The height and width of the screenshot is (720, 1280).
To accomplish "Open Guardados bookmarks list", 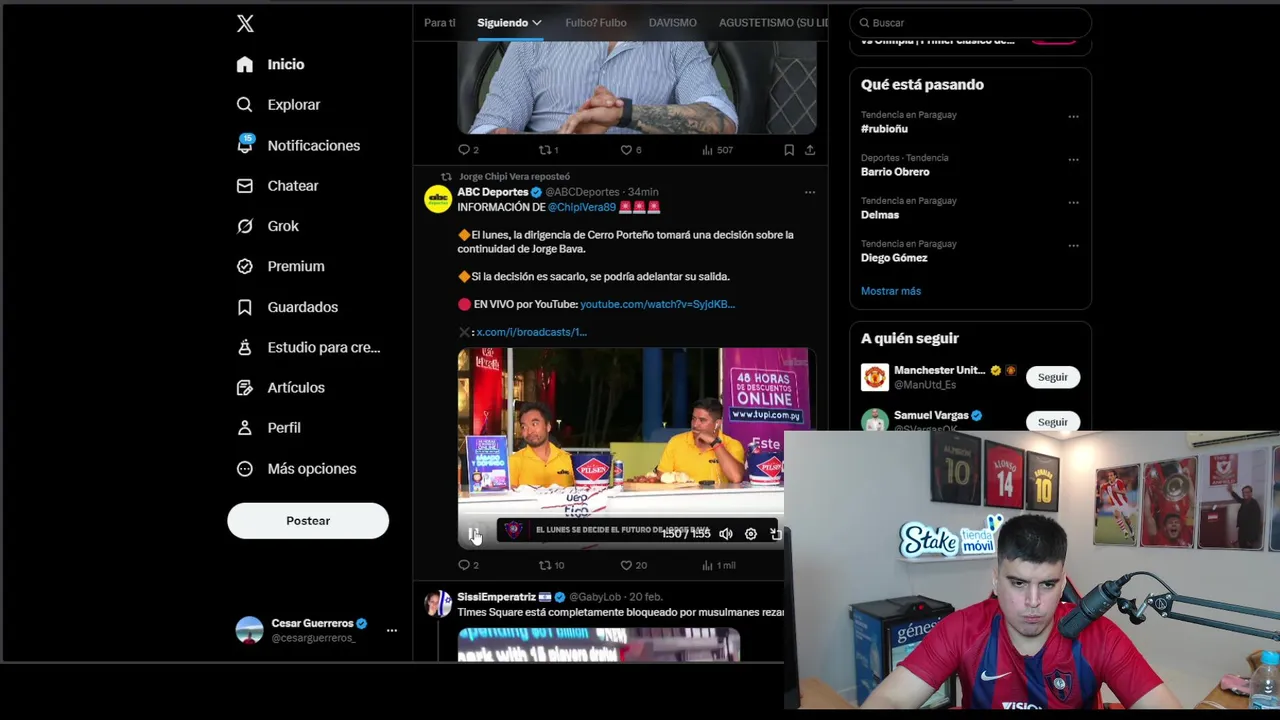I will click(x=287, y=307).
